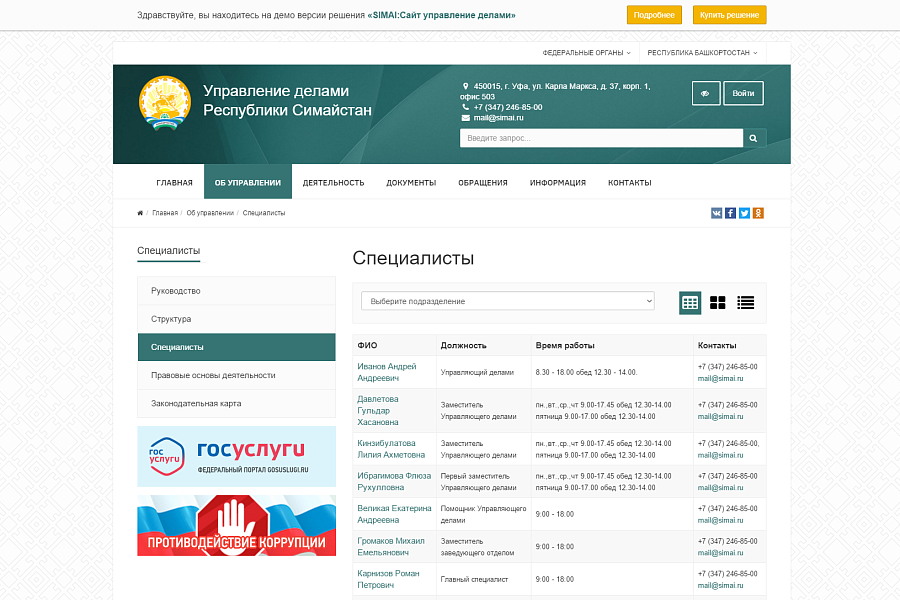This screenshot has width=900, height=600.
Task: Switch to the Деятельность tab
Action: [x=333, y=182]
